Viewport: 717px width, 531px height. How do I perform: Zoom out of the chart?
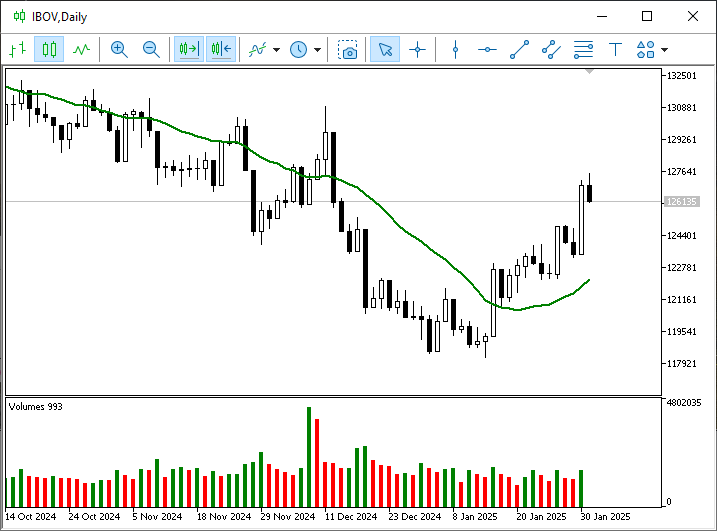pos(151,49)
